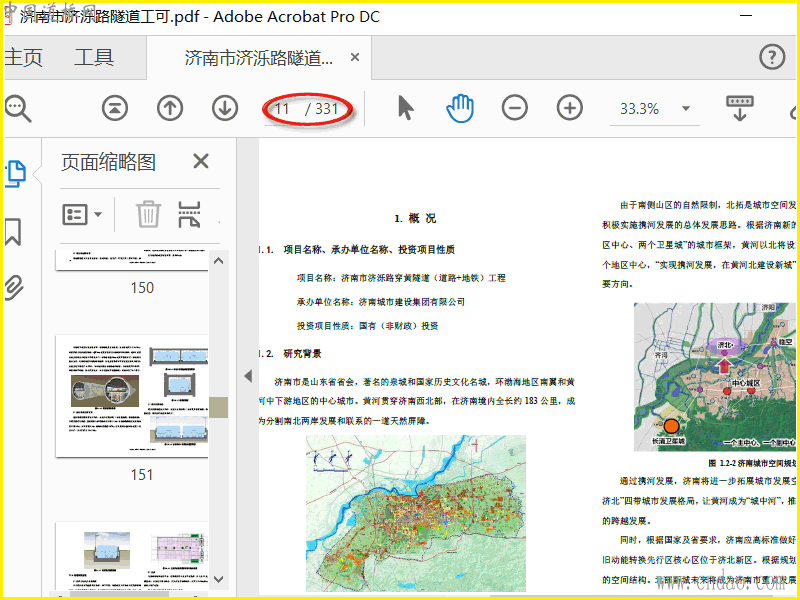Click the page label 150 text
Screen dimensions: 800x600
142,288
